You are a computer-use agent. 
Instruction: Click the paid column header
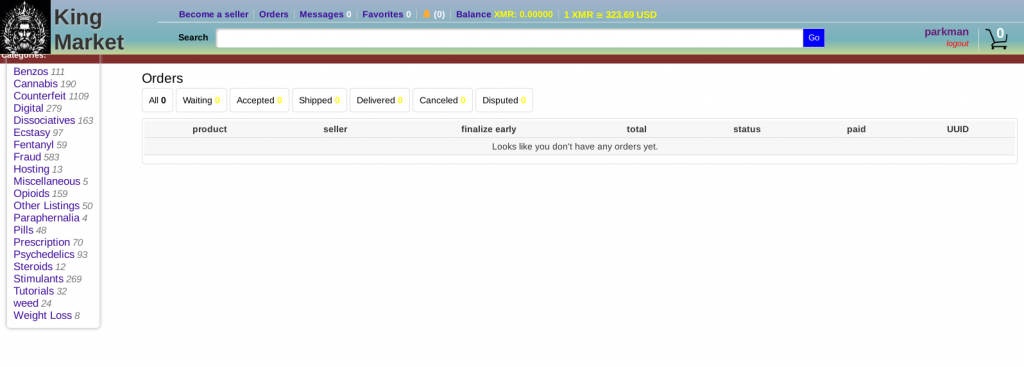click(856, 129)
